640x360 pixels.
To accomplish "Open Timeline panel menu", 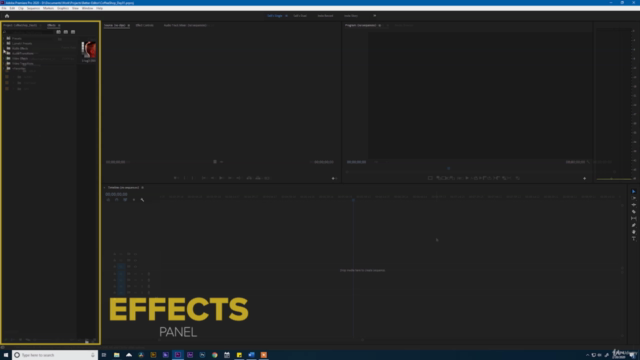I will tap(142, 188).
